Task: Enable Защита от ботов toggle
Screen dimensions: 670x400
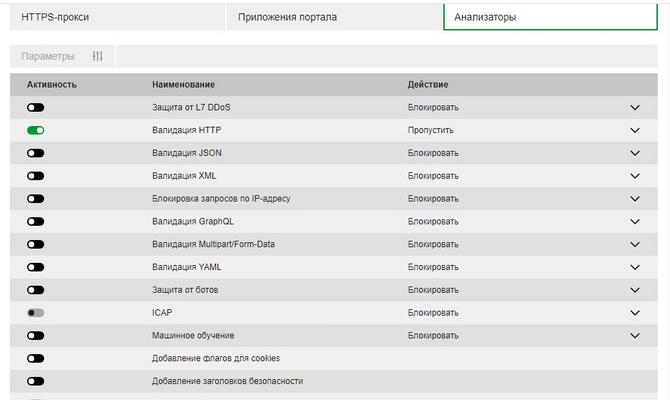Action: coord(36,290)
